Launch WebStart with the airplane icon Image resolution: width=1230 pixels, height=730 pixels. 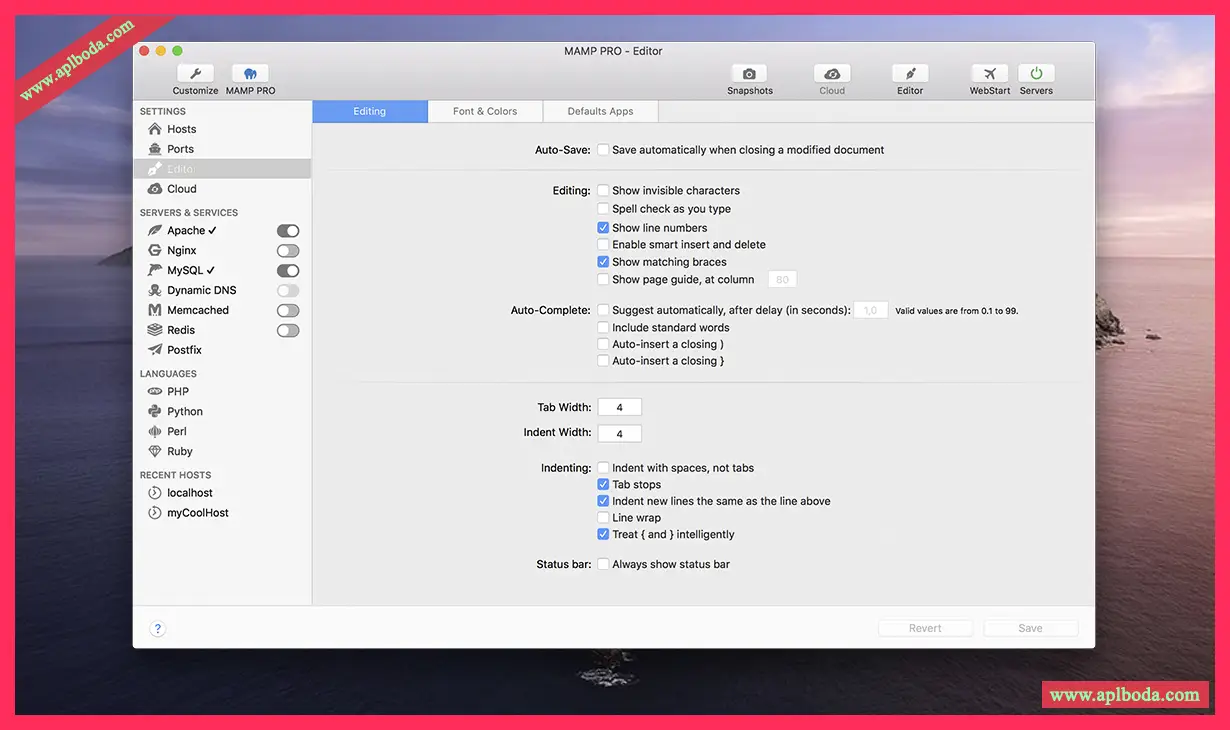tap(989, 74)
